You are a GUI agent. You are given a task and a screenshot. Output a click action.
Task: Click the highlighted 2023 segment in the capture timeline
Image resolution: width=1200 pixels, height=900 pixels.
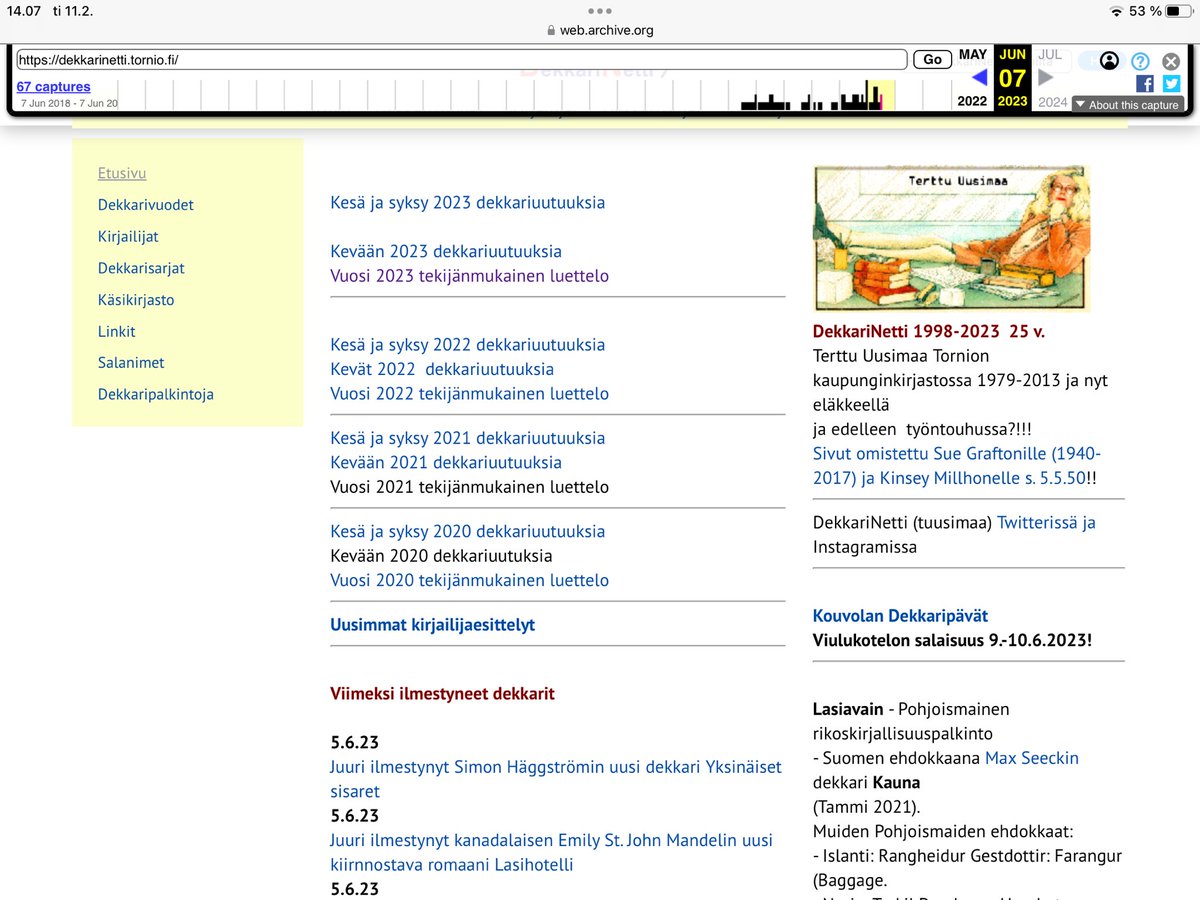880,95
